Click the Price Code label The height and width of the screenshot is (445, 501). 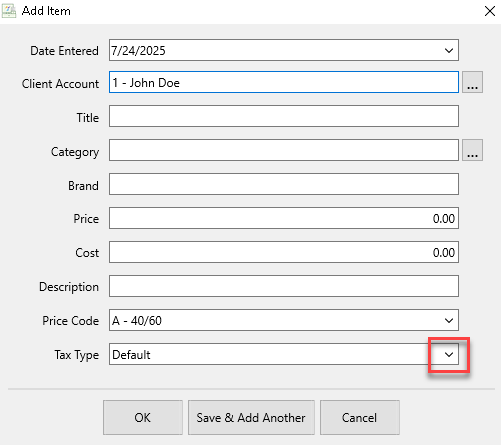[x=70, y=321]
